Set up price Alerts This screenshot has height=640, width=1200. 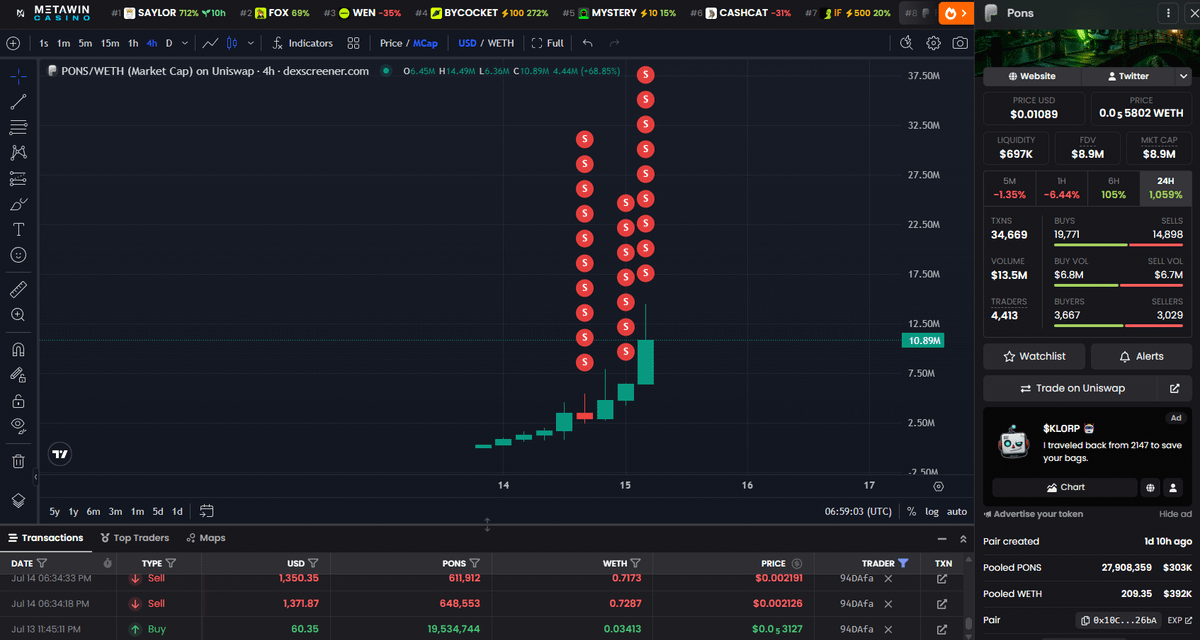point(1141,356)
